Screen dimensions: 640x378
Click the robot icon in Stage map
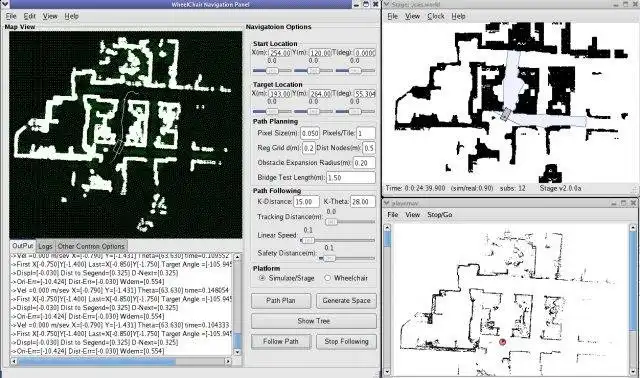click(506, 115)
